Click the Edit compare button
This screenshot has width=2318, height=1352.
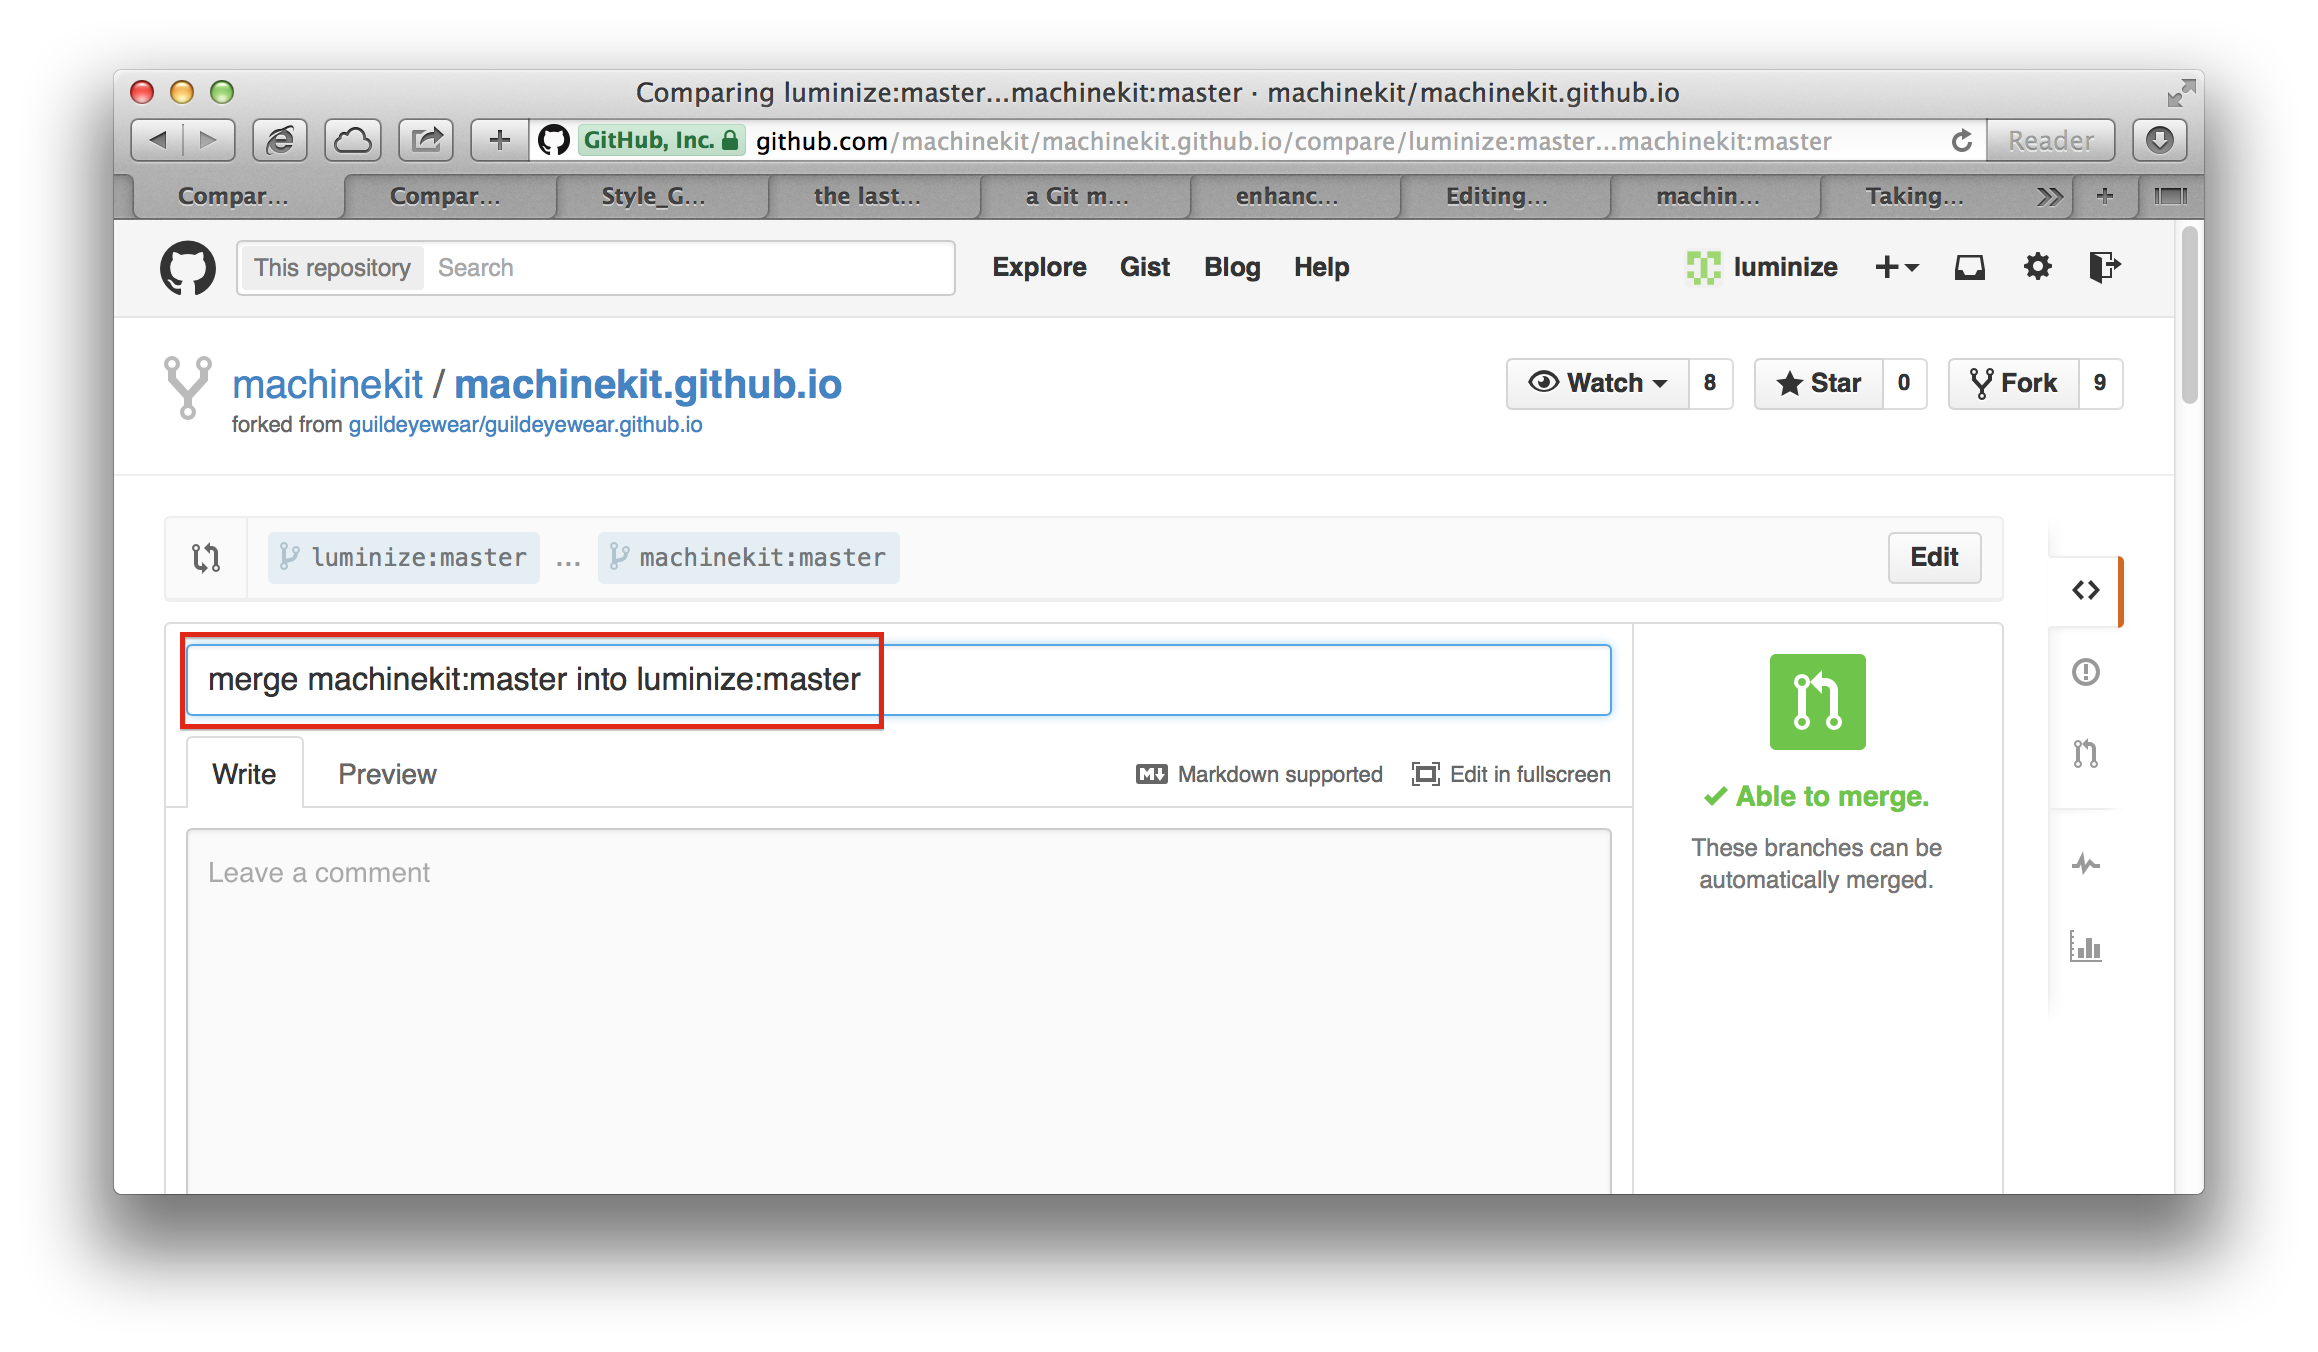coord(1934,557)
